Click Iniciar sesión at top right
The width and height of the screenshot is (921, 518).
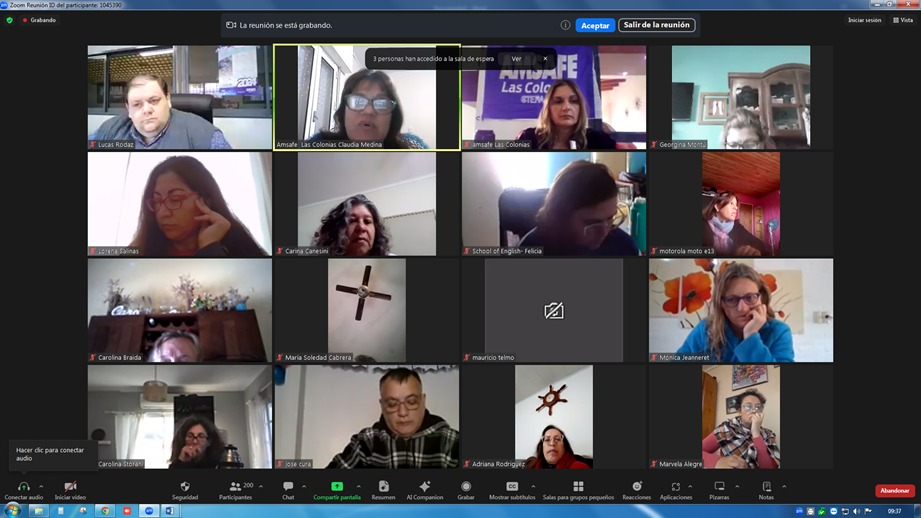click(x=864, y=20)
